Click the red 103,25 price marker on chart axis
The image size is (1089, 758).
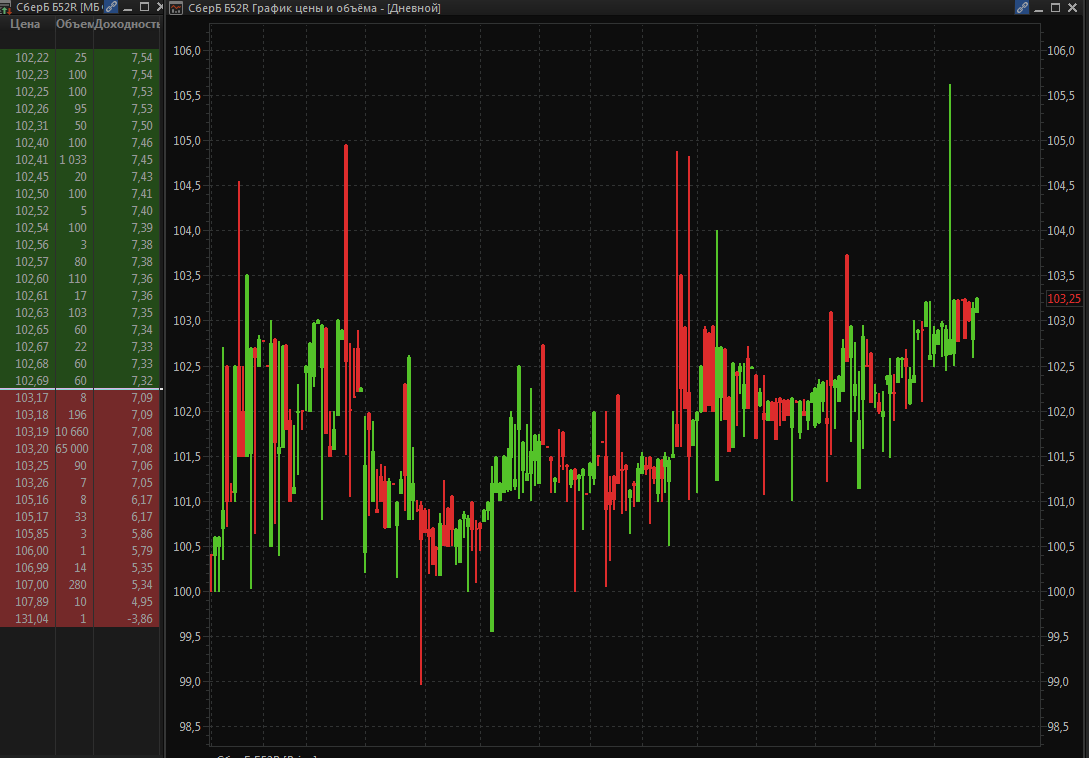tap(1064, 299)
